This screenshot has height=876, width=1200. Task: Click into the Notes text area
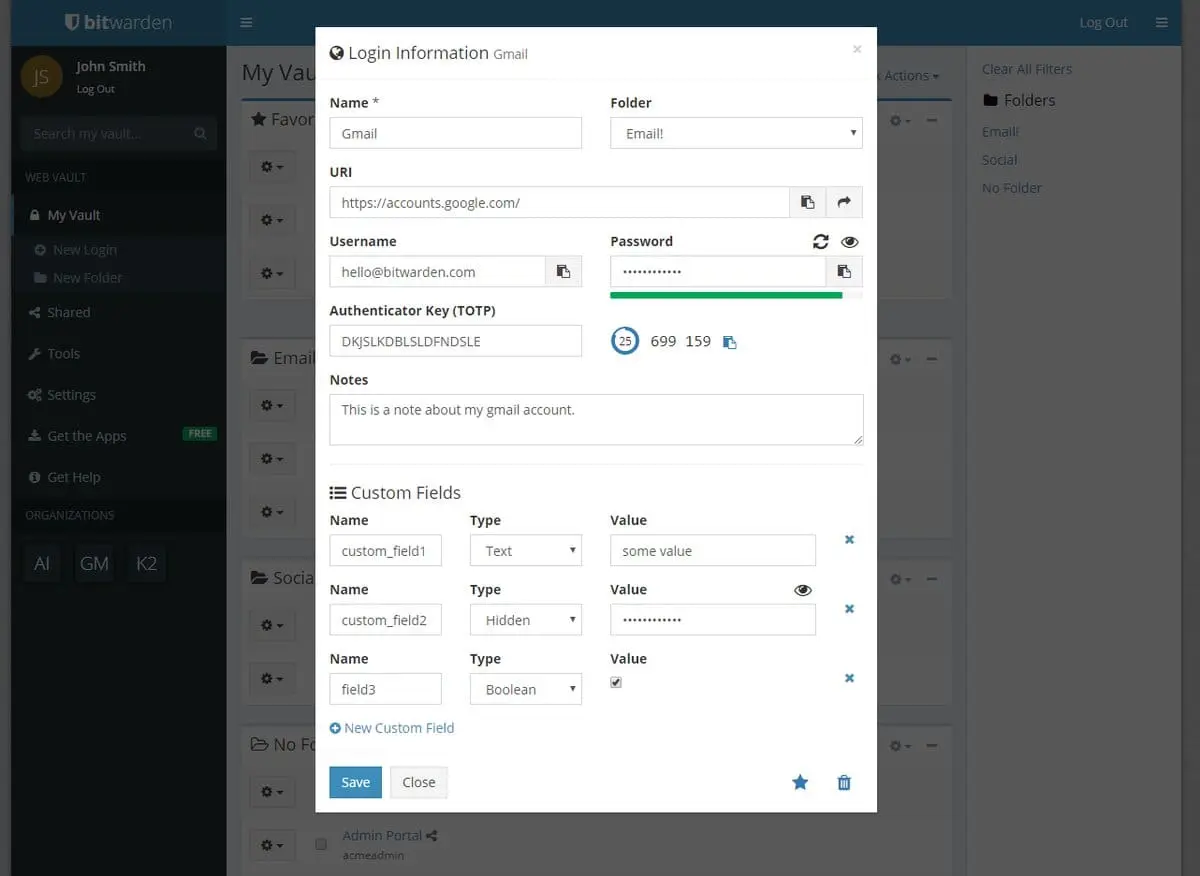click(596, 420)
